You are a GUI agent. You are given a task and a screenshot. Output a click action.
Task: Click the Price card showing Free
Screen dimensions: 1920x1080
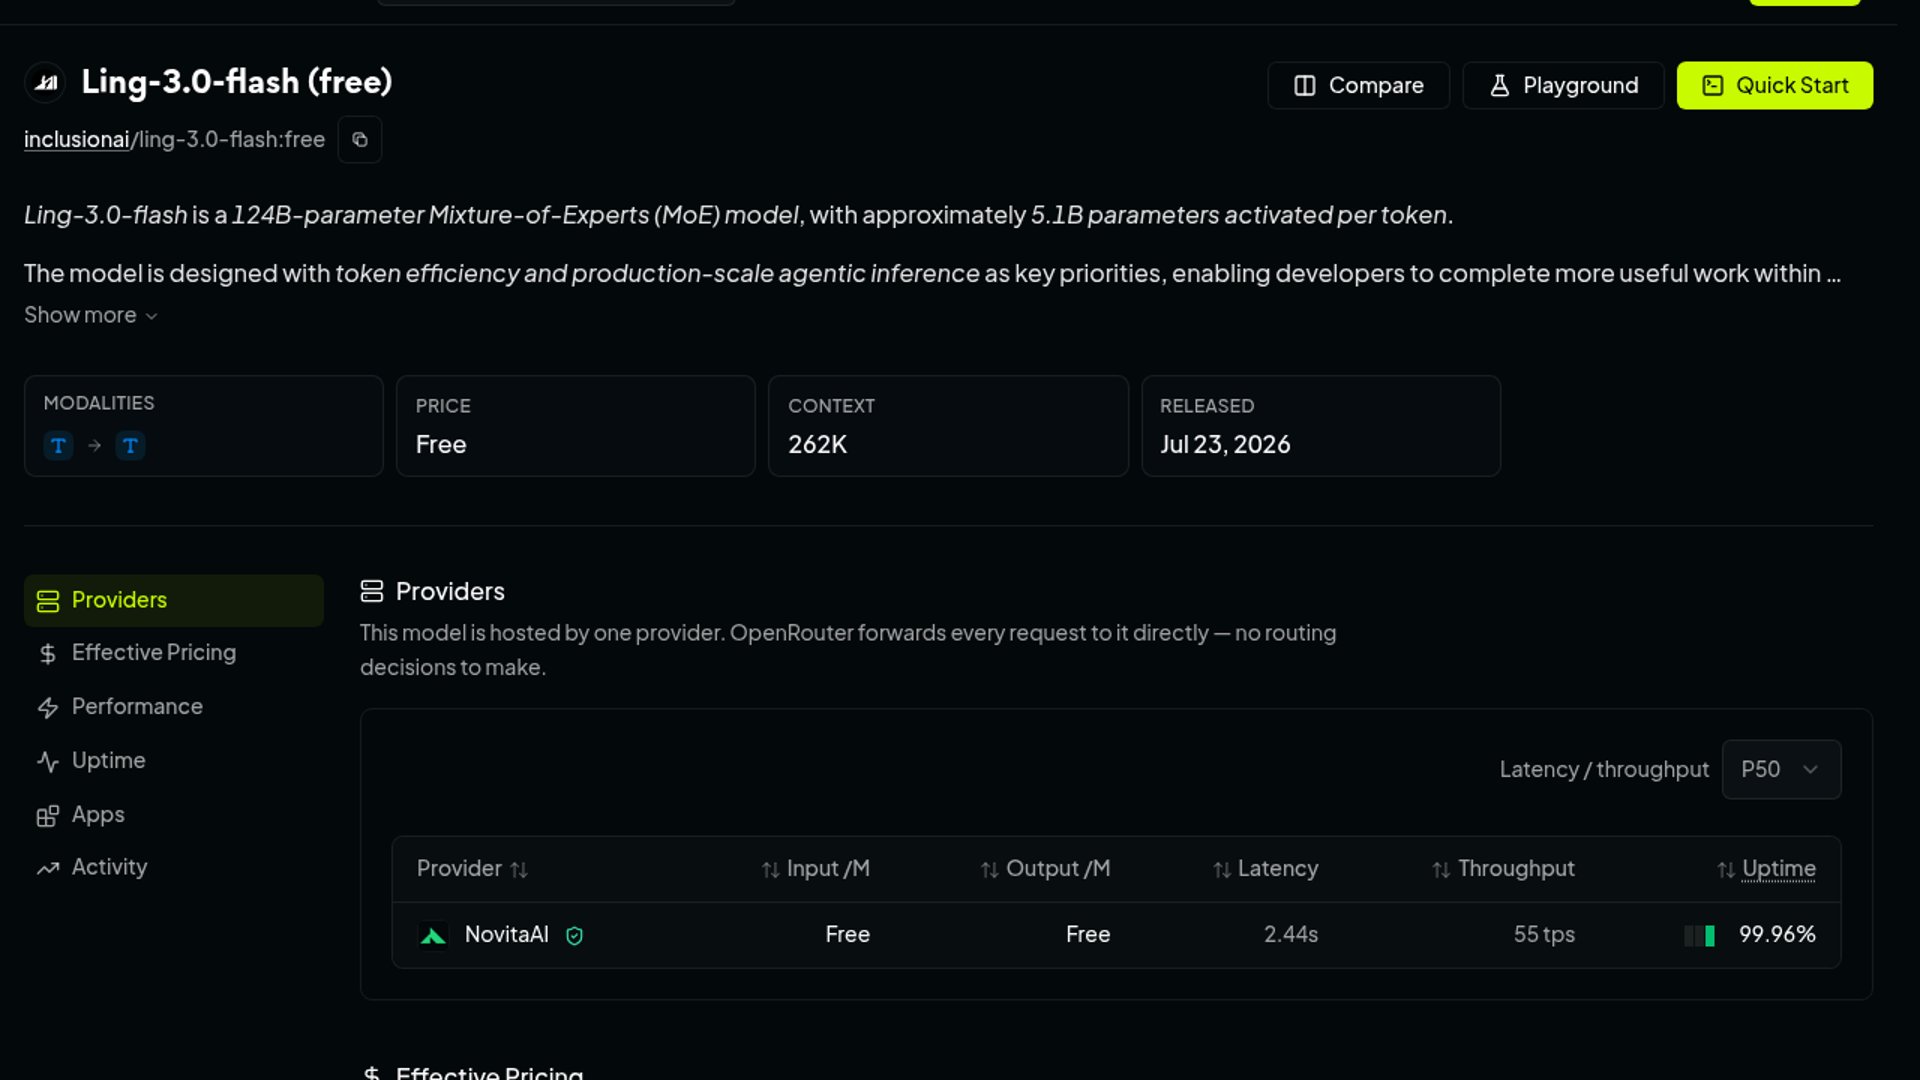[576, 426]
